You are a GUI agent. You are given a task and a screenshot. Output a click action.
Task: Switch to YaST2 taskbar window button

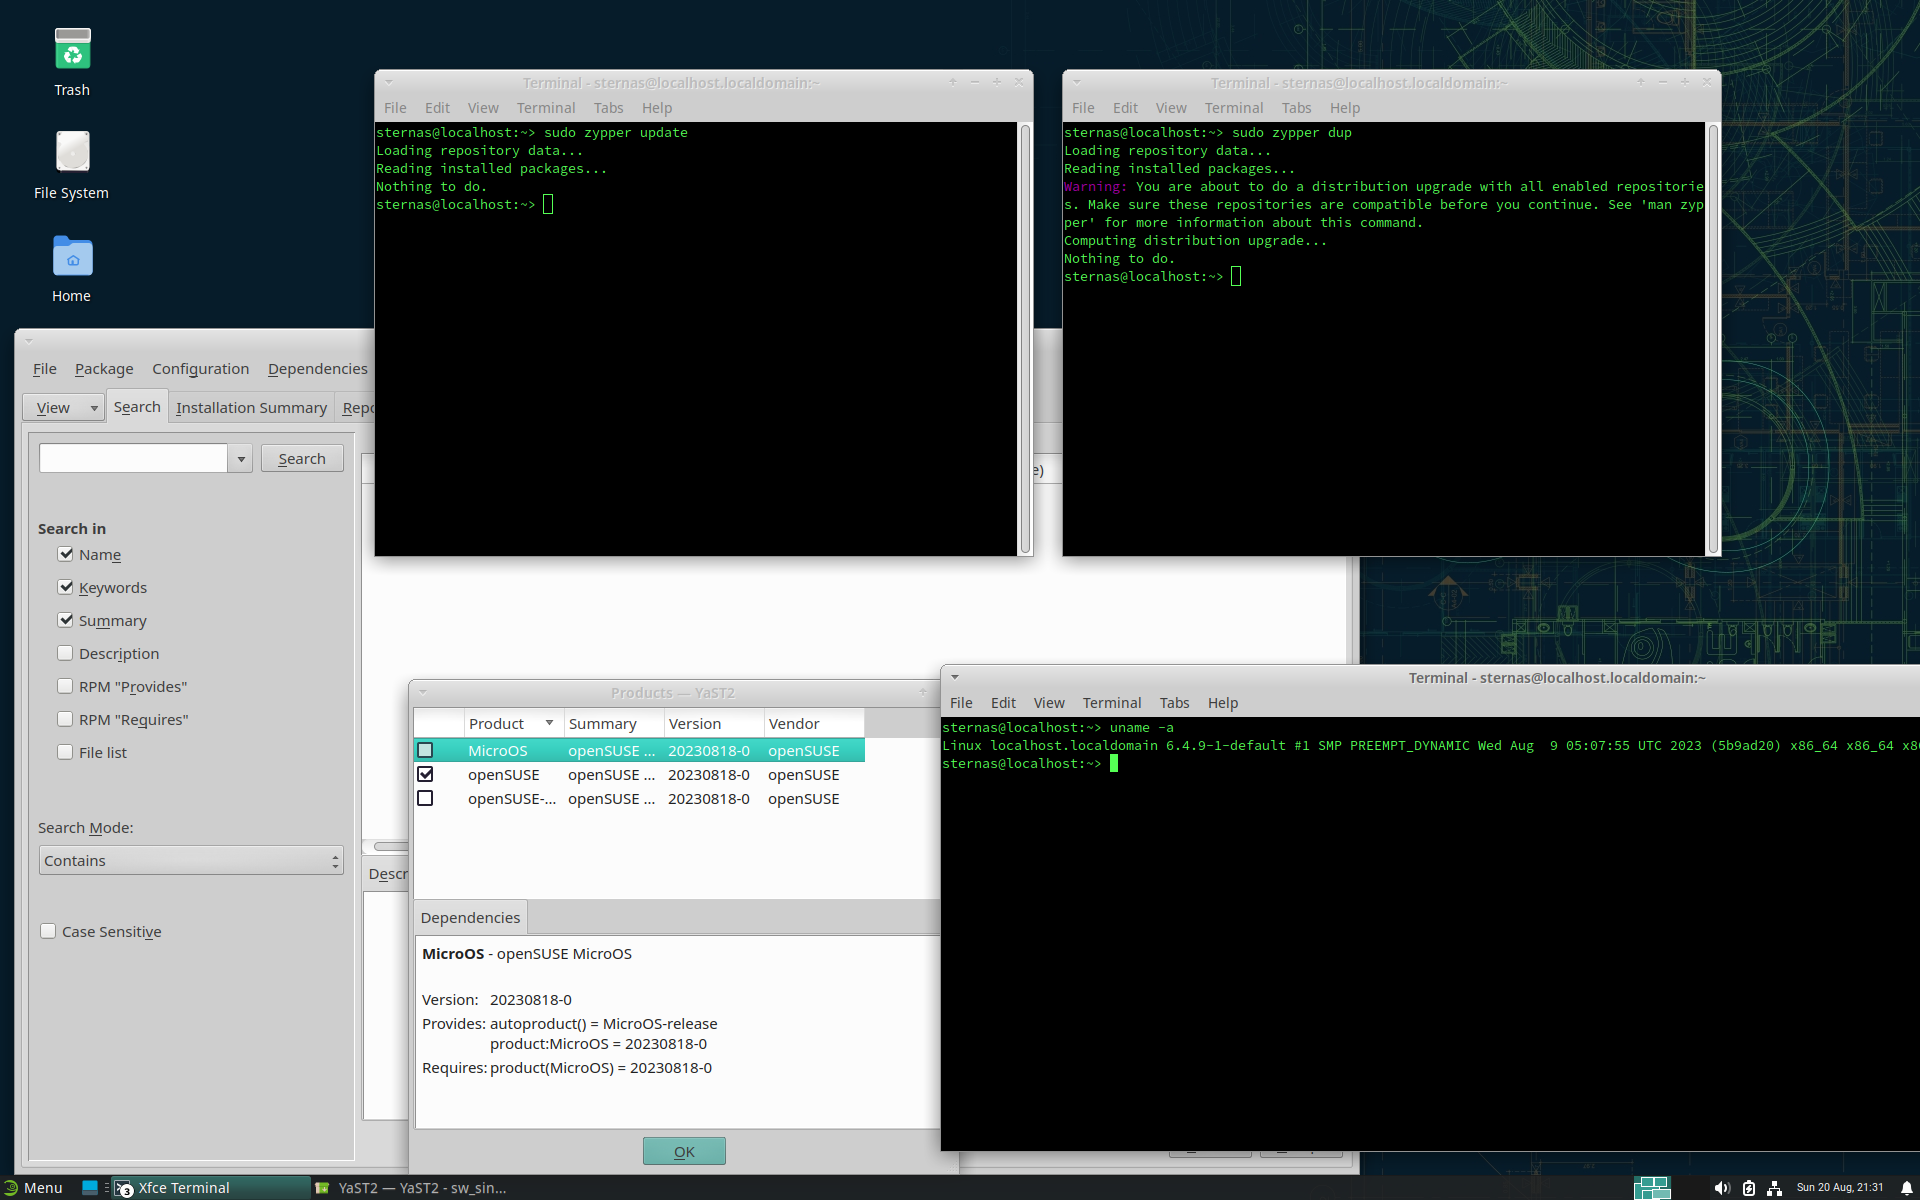click(x=412, y=1187)
